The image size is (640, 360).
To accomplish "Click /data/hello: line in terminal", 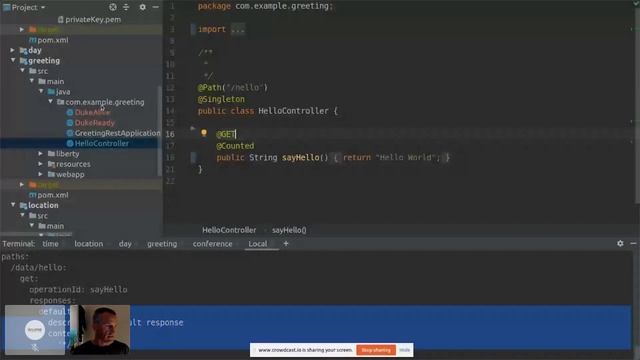I will point(38,268).
